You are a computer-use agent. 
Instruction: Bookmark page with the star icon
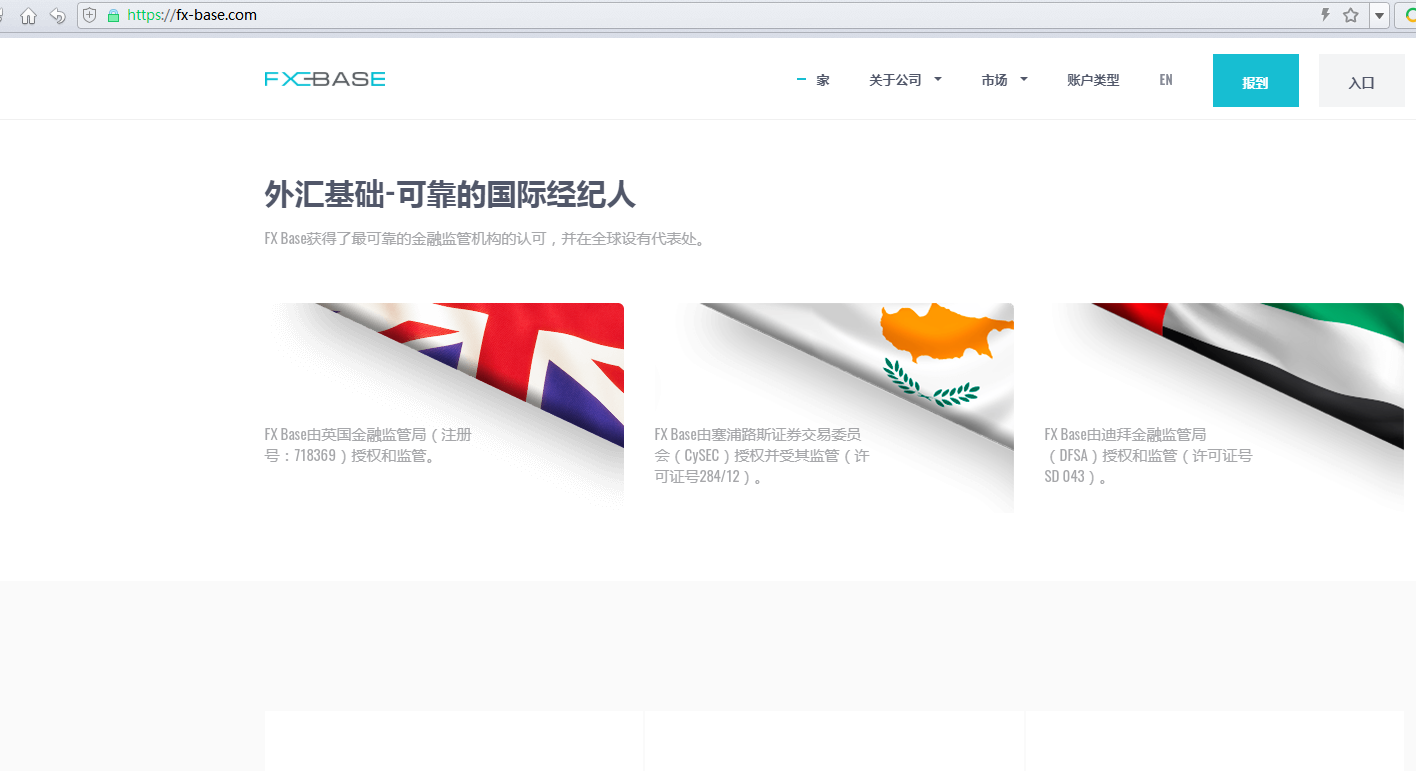click(x=1351, y=15)
